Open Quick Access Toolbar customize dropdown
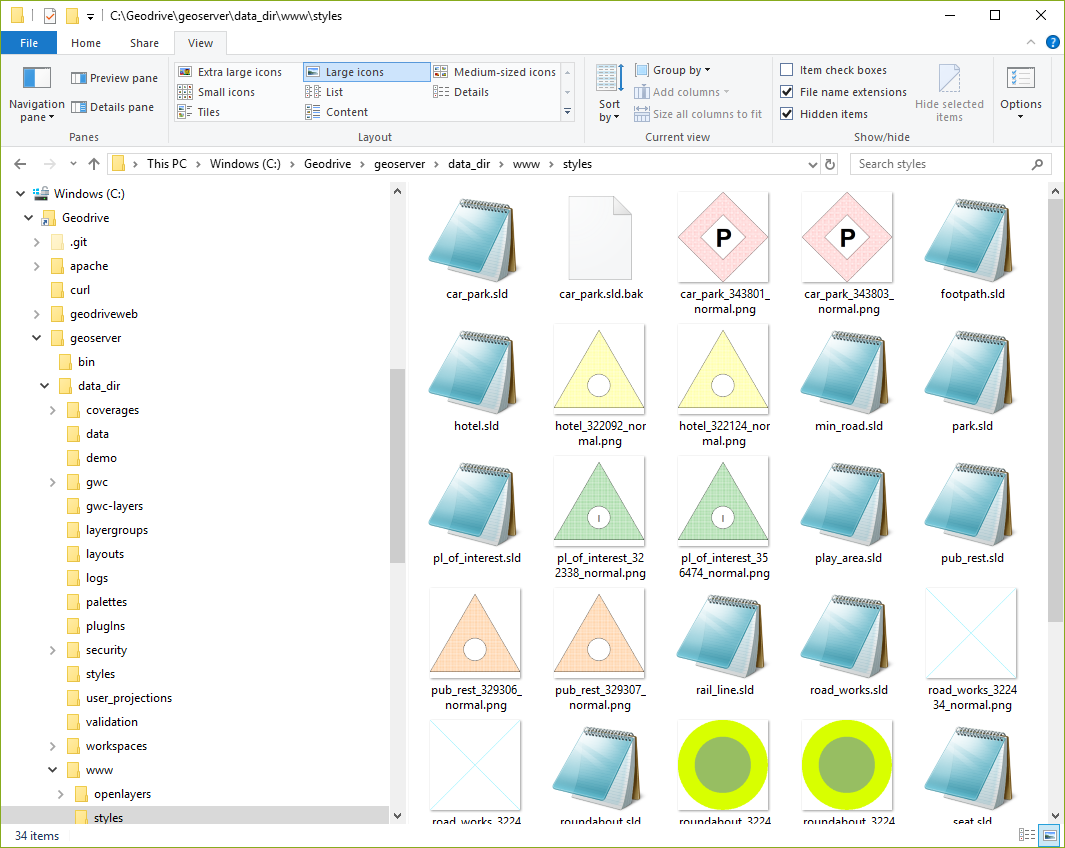Screen dimensions: 1065x848 point(90,16)
